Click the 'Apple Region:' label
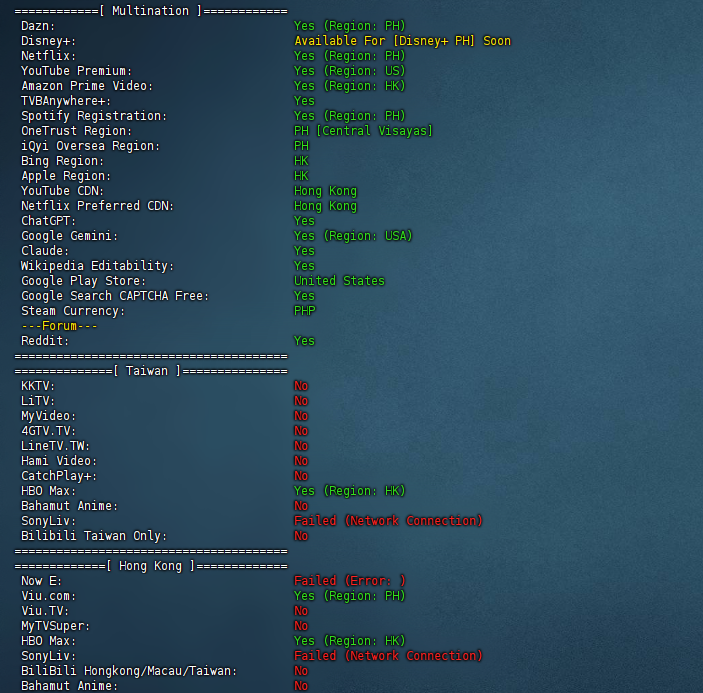This screenshot has height=693, width=703. coord(66,176)
